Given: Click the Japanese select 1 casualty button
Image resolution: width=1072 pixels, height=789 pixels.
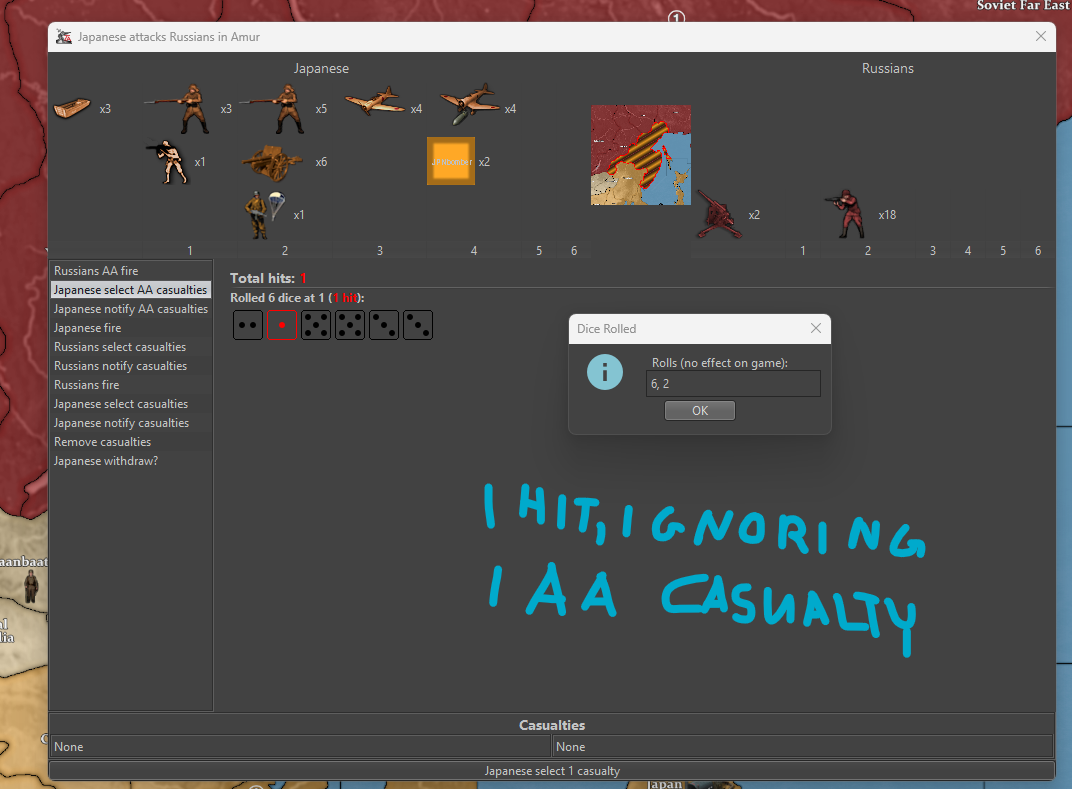Looking at the screenshot, I should click(x=552, y=771).
